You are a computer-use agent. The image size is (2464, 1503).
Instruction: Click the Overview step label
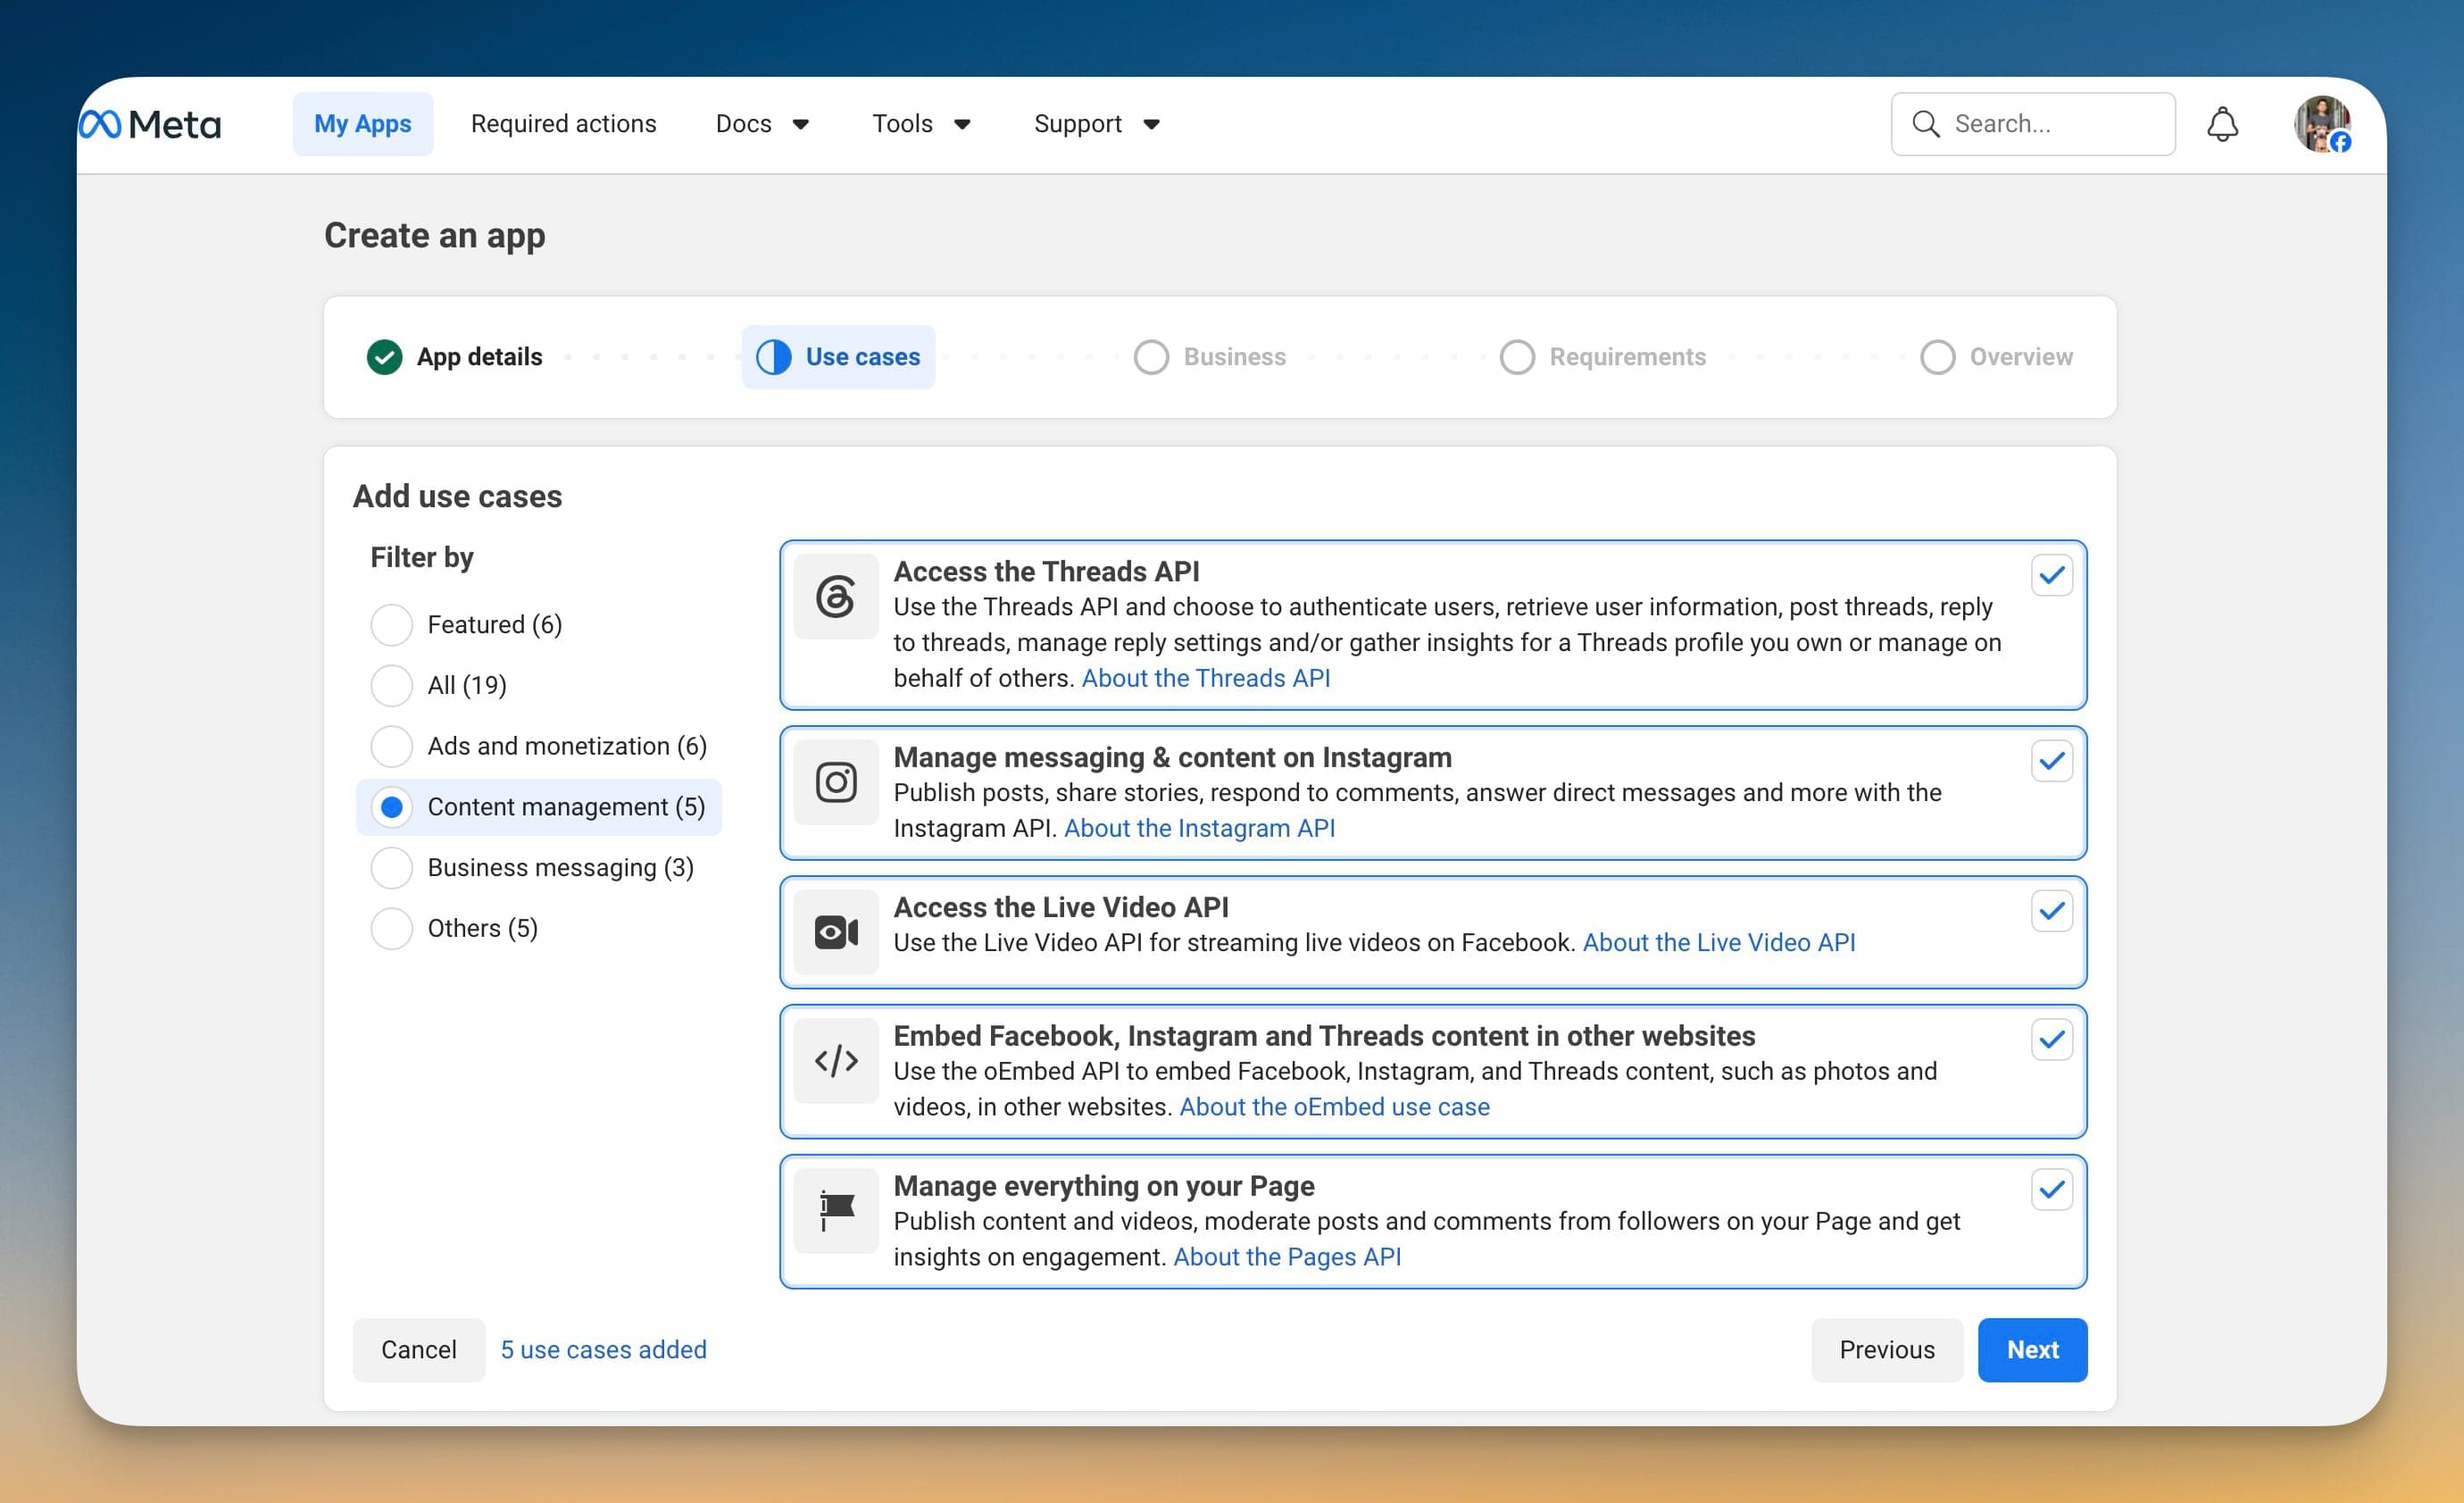pos(2020,357)
